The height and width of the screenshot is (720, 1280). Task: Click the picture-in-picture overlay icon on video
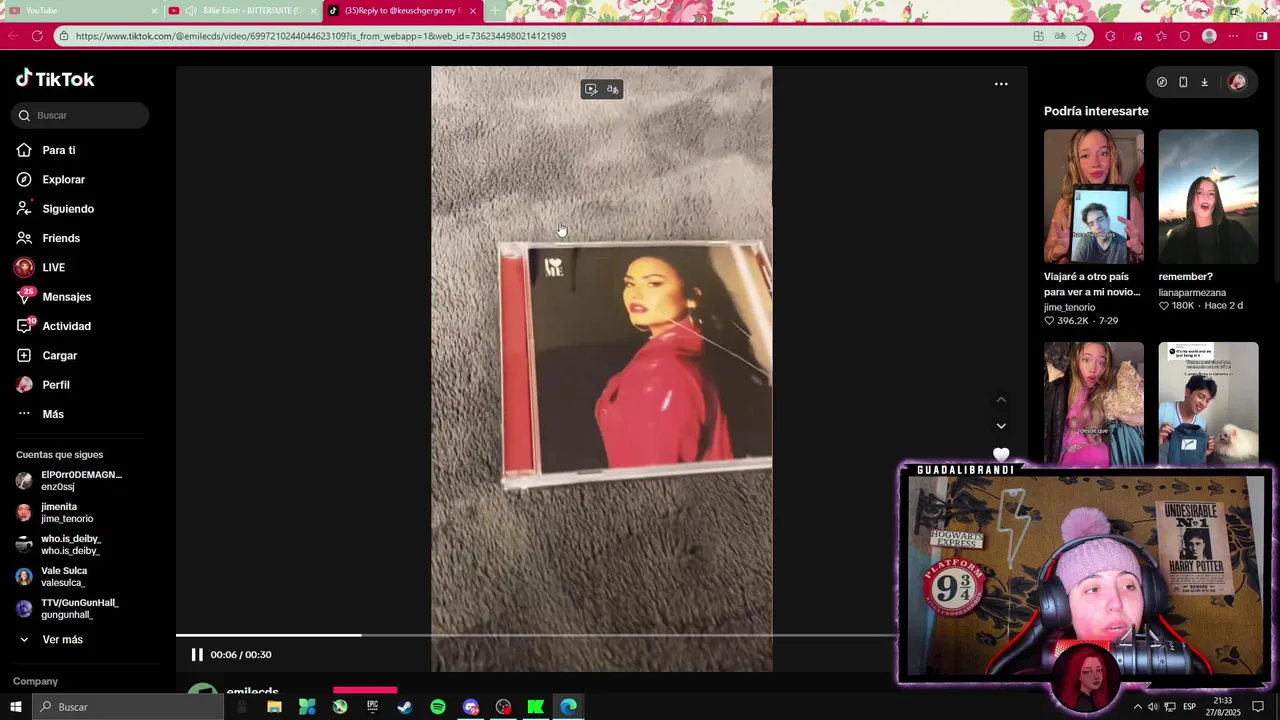tap(591, 89)
